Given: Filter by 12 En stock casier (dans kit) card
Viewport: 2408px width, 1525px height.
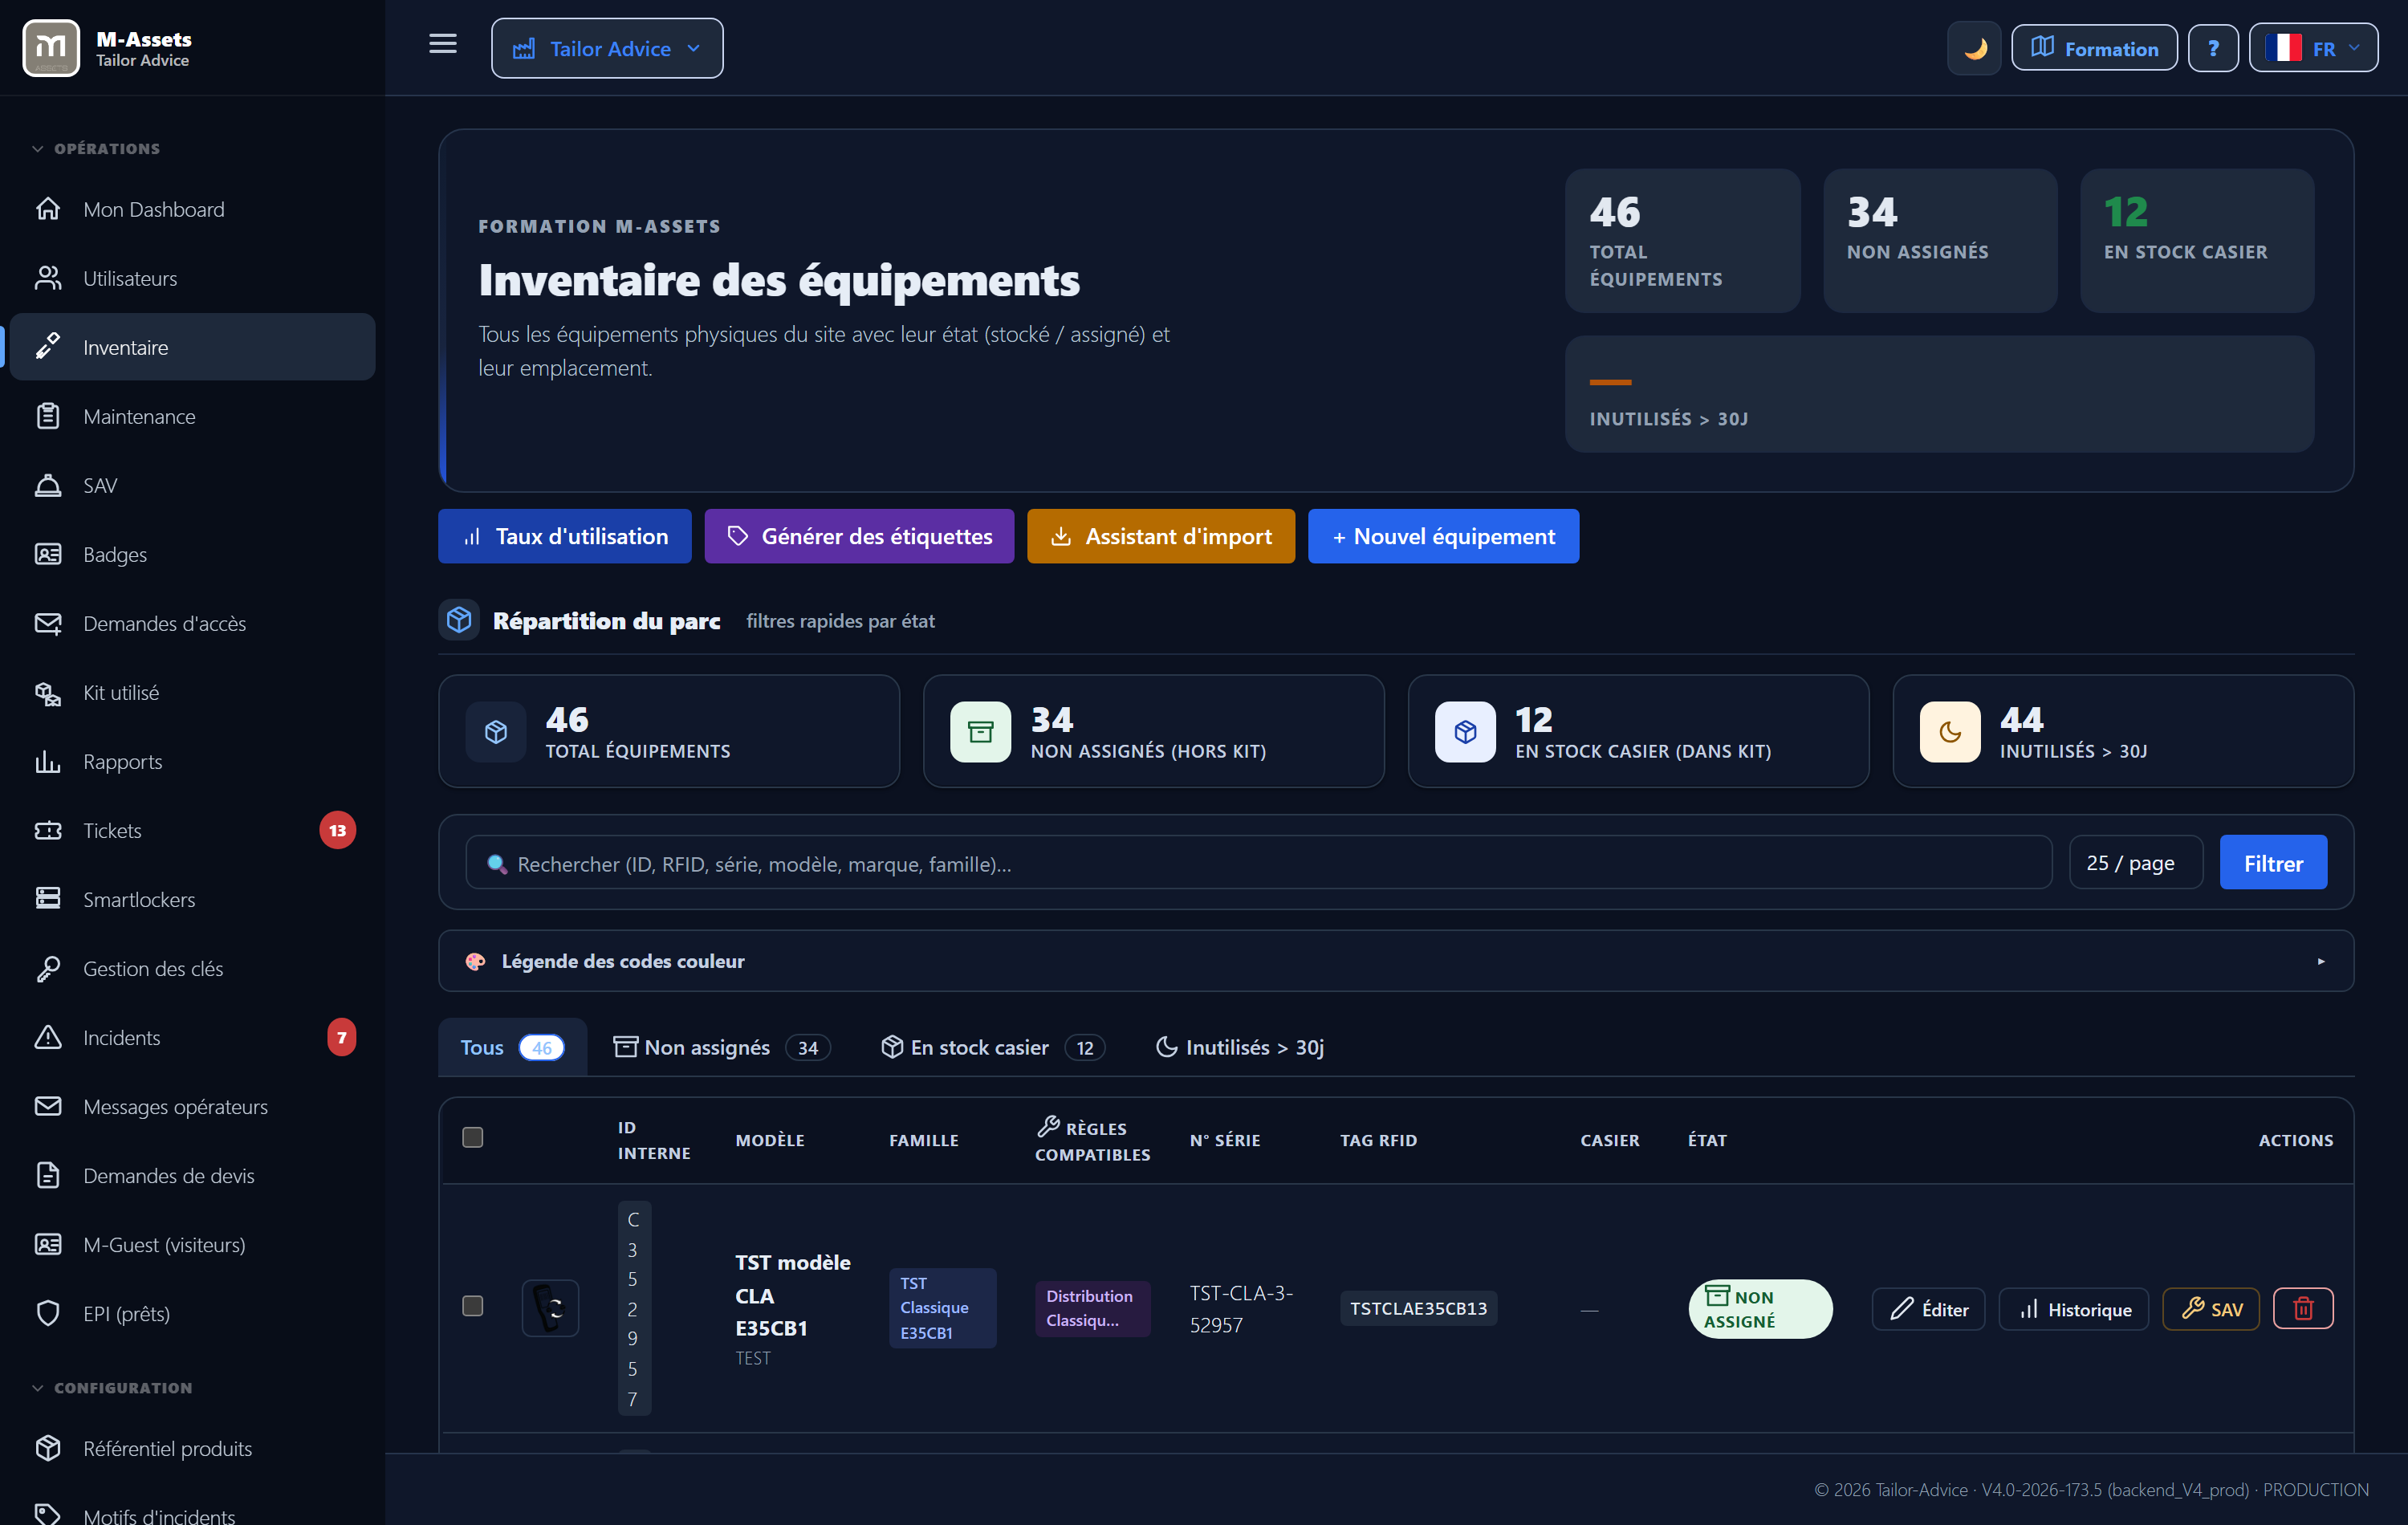Looking at the screenshot, I should point(1639,731).
